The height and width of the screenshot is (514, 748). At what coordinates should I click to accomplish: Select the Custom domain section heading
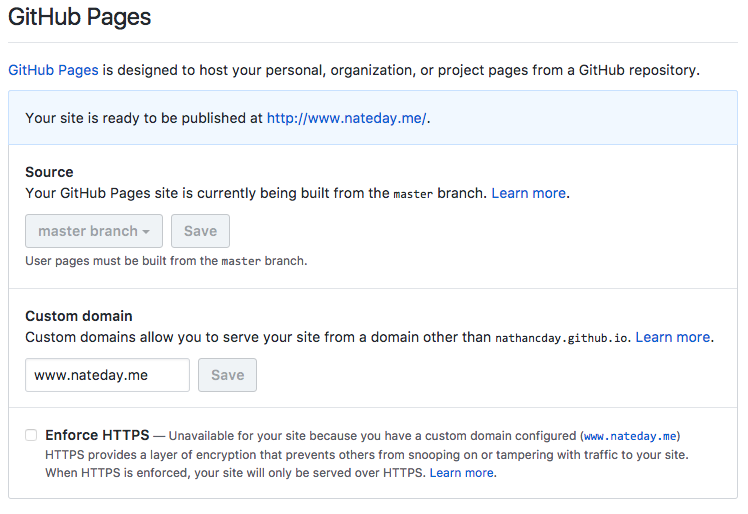click(79, 316)
